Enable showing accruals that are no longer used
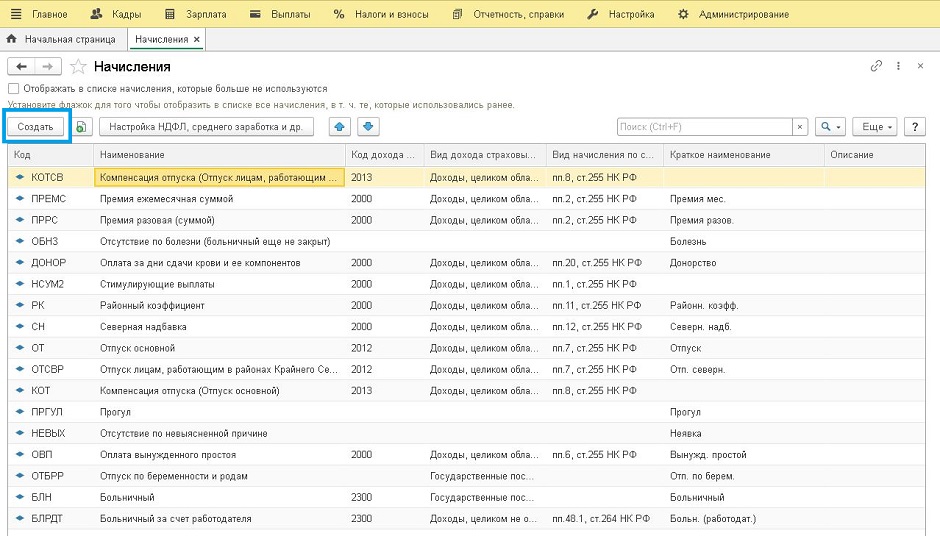 coord(14,89)
